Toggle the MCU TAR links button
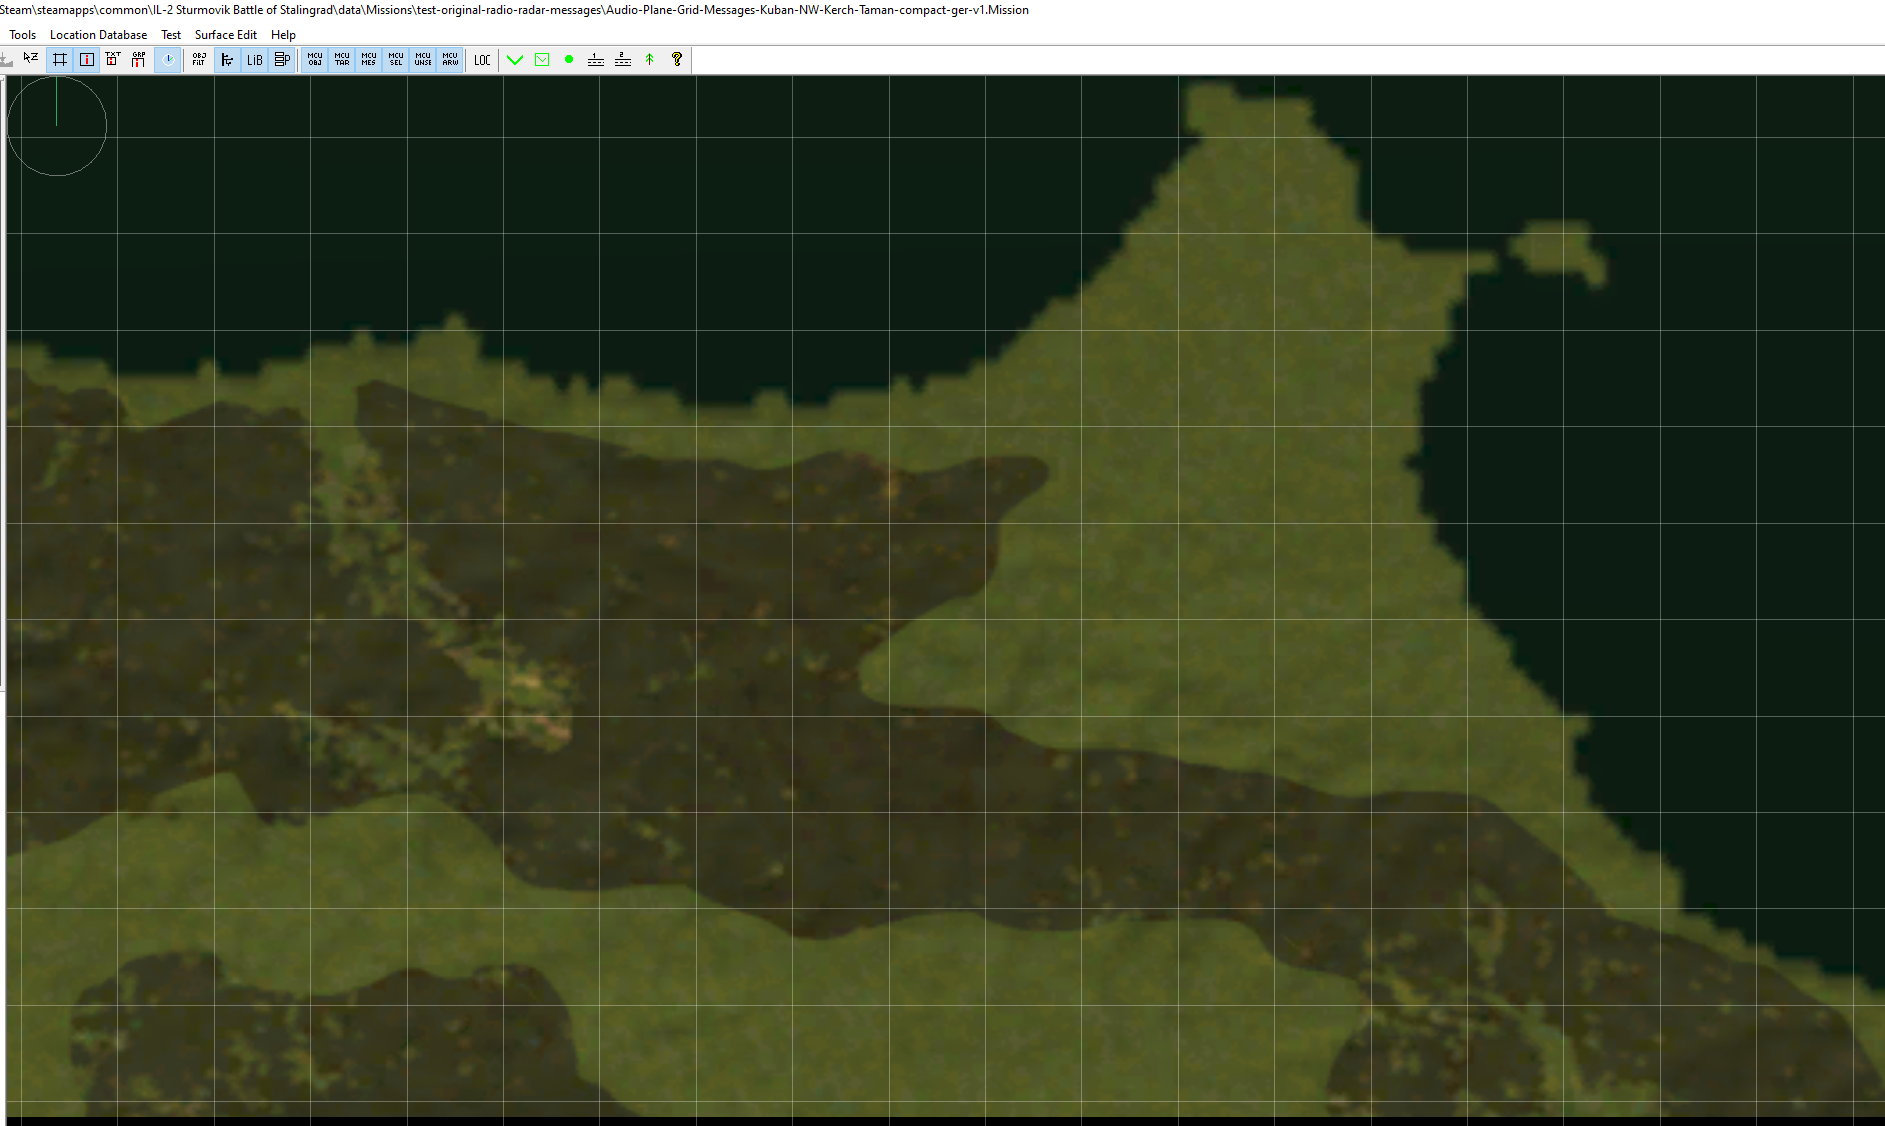Image resolution: width=1885 pixels, height=1126 pixels. coord(342,60)
